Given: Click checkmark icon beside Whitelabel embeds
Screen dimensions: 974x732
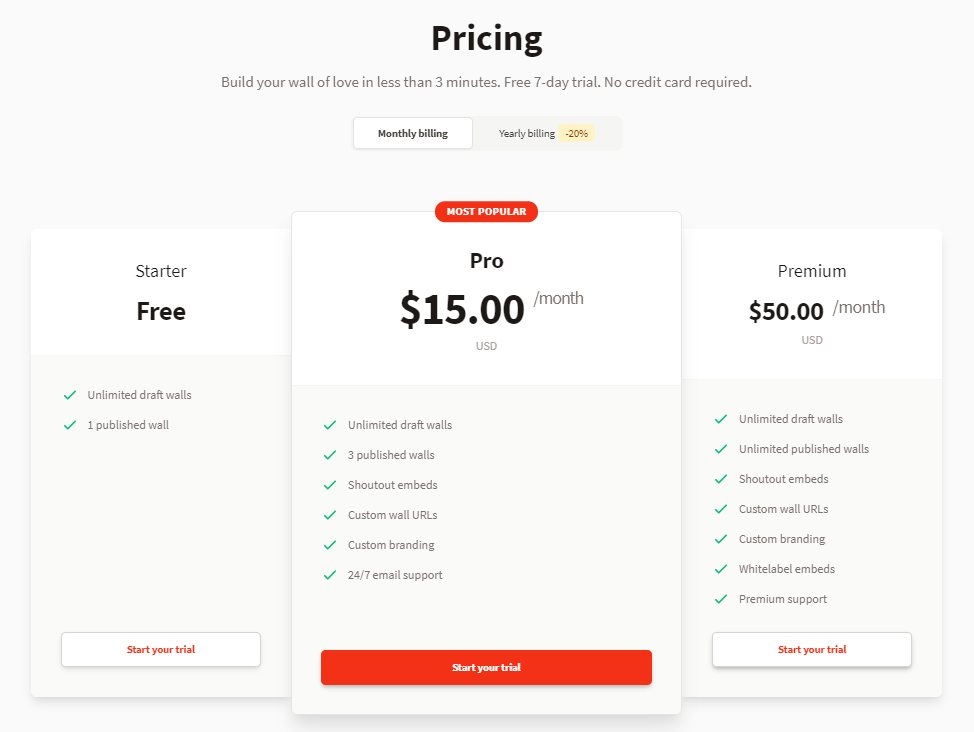Looking at the screenshot, I should [x=721, y=569].
